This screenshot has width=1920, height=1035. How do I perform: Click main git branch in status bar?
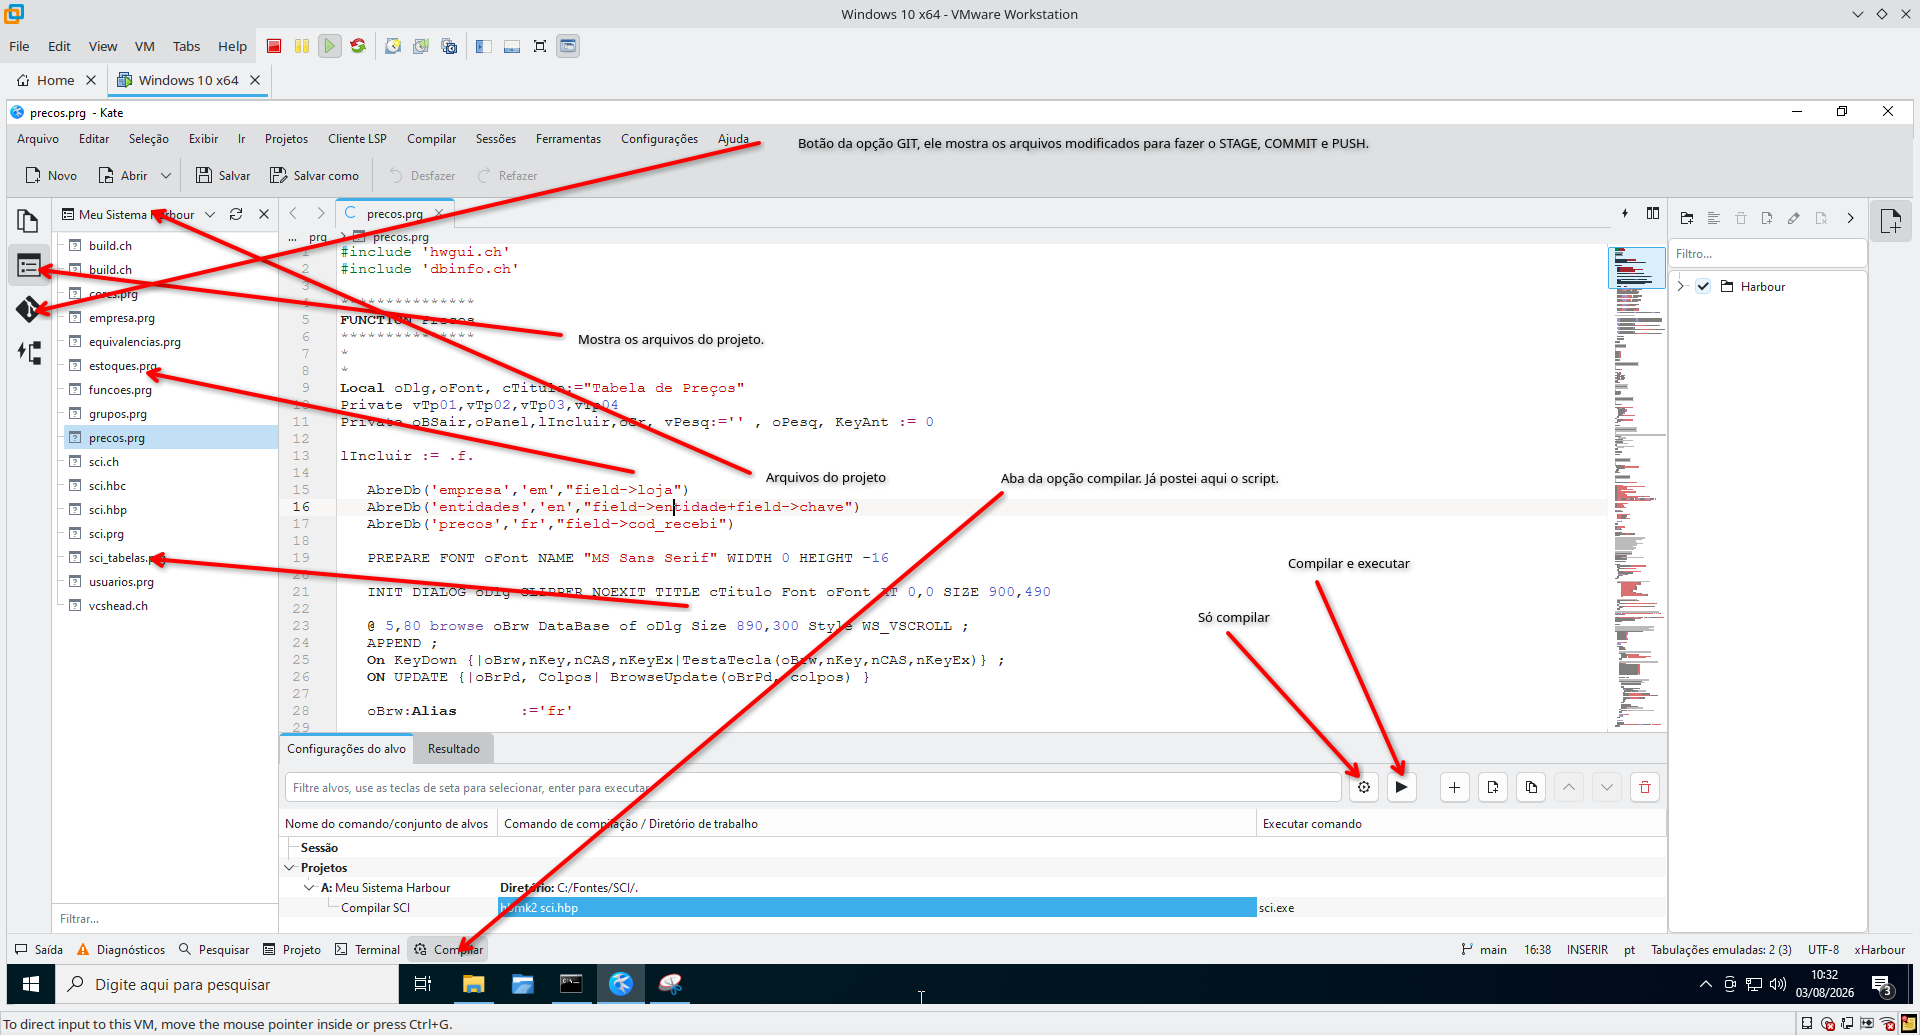[x=1484, y=949]
